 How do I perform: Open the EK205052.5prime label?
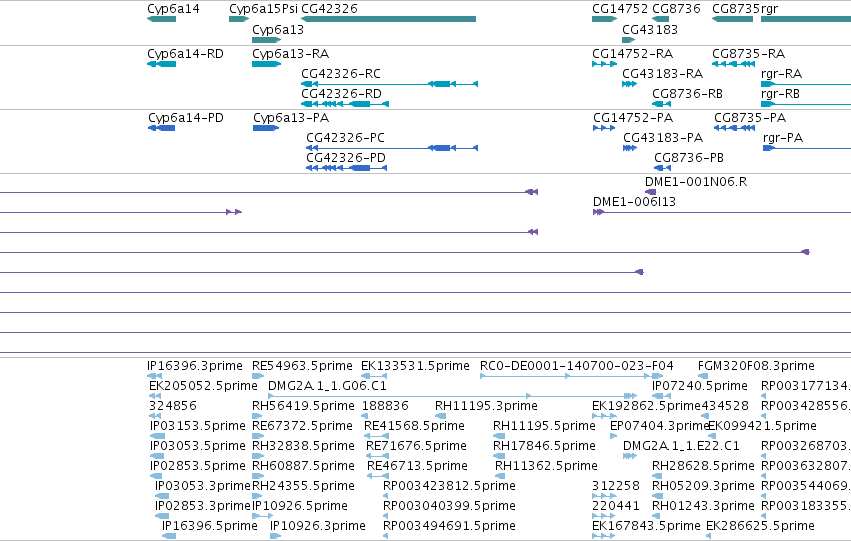click(x=203, y=386)
